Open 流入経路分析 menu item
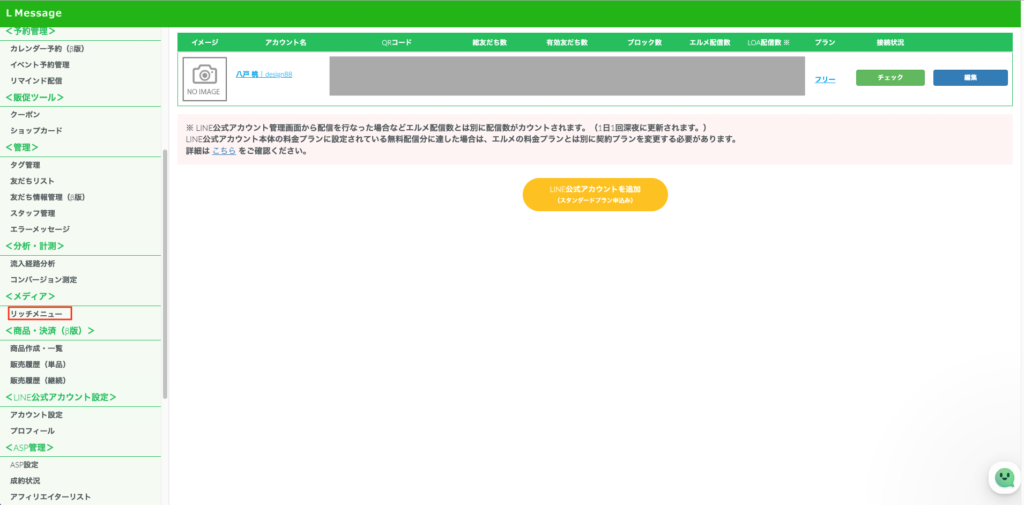Viewport: 1024px width, 505px height. [x=32, y=263]
